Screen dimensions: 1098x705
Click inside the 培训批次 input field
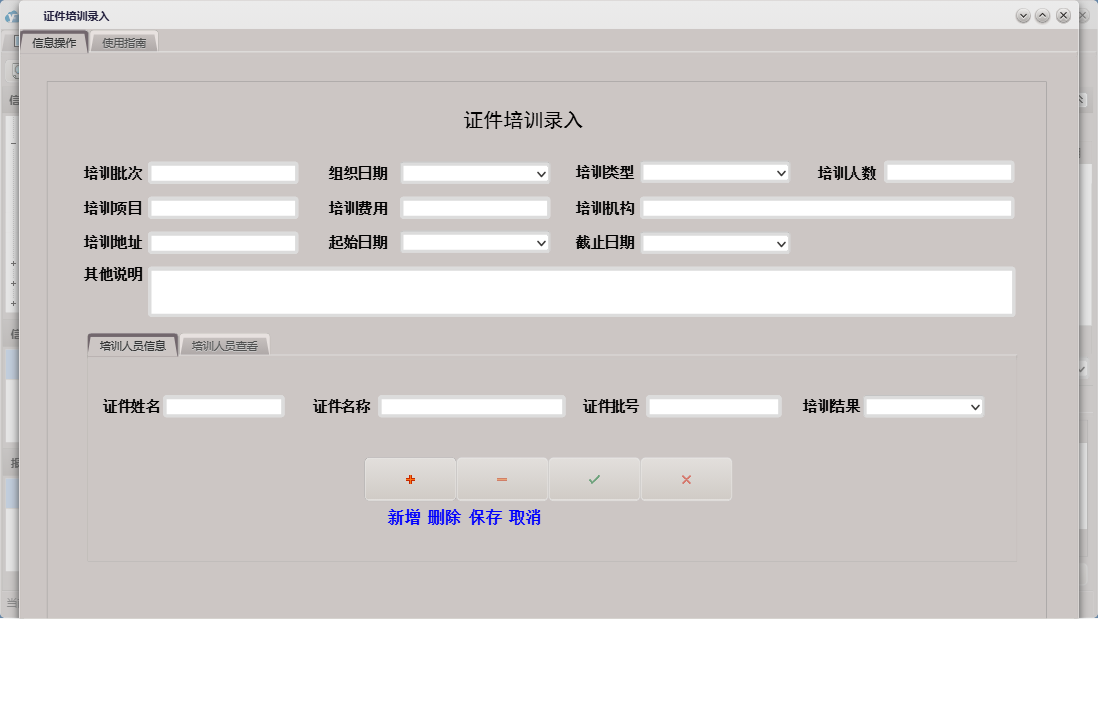coord(223,172)
